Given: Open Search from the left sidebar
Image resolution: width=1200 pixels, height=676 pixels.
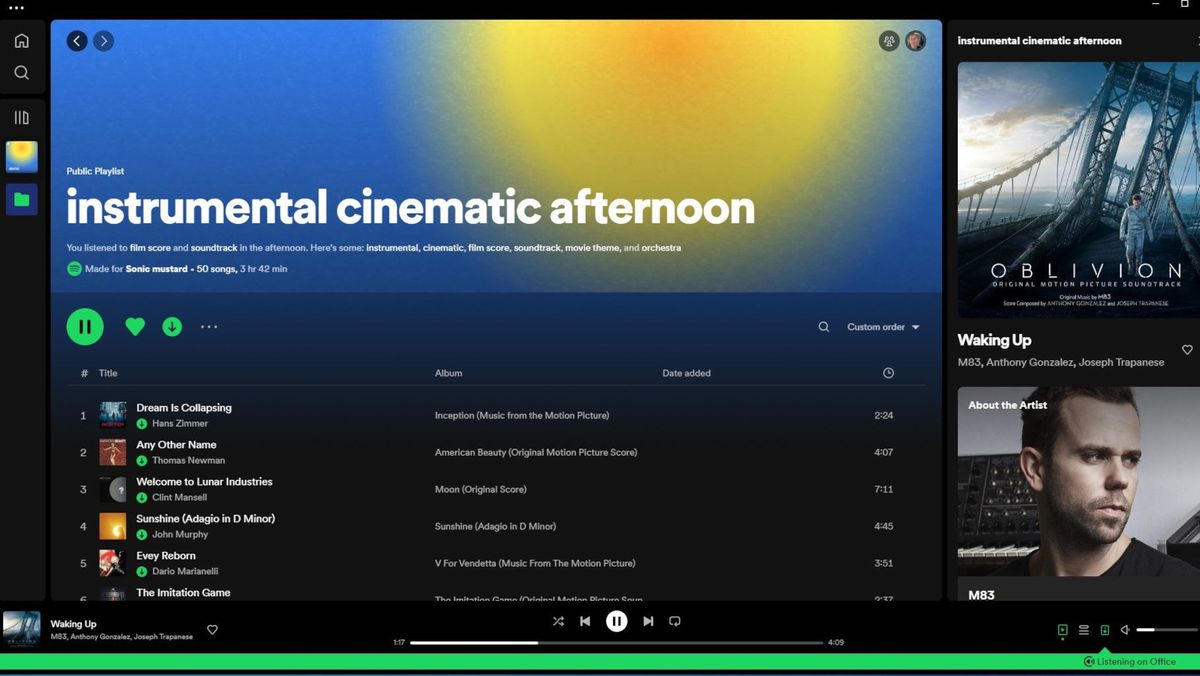Looking at the screenshot, I should 21,73.
